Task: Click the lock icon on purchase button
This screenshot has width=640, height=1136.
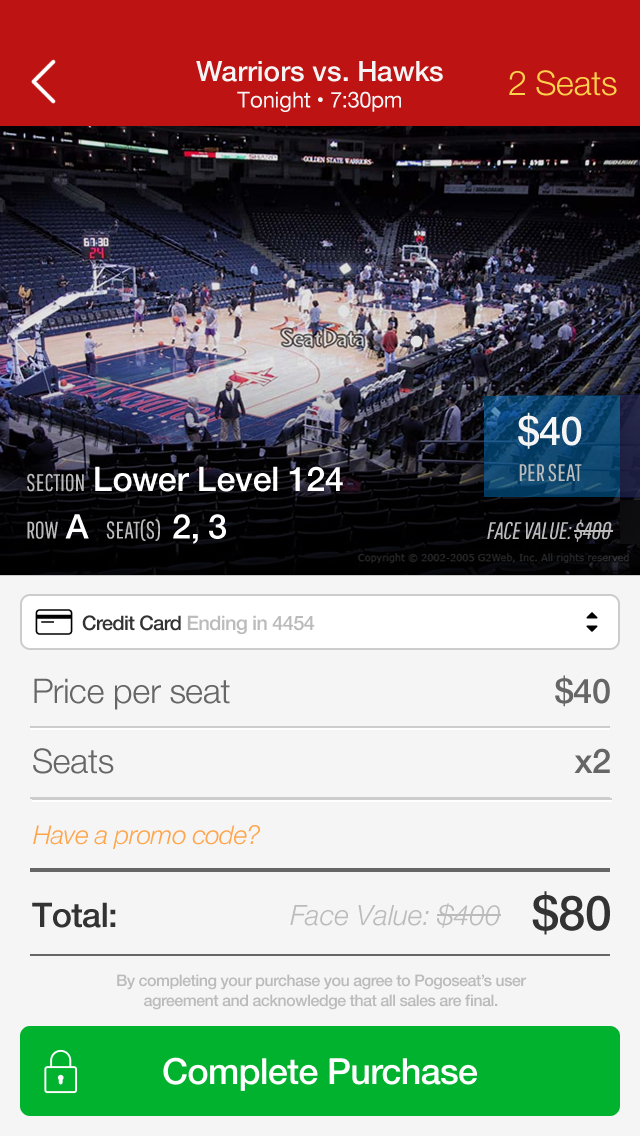Action: click(61, 1071)
